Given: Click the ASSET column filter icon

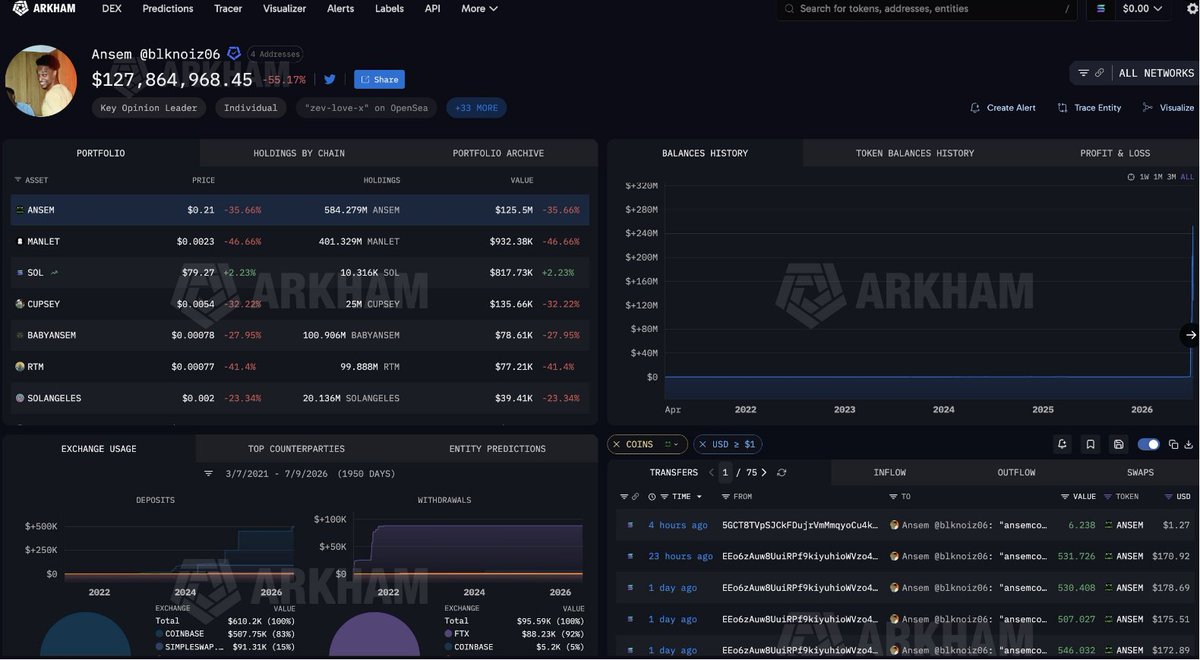Looking at the screenshot, I should tap(17, 180).
